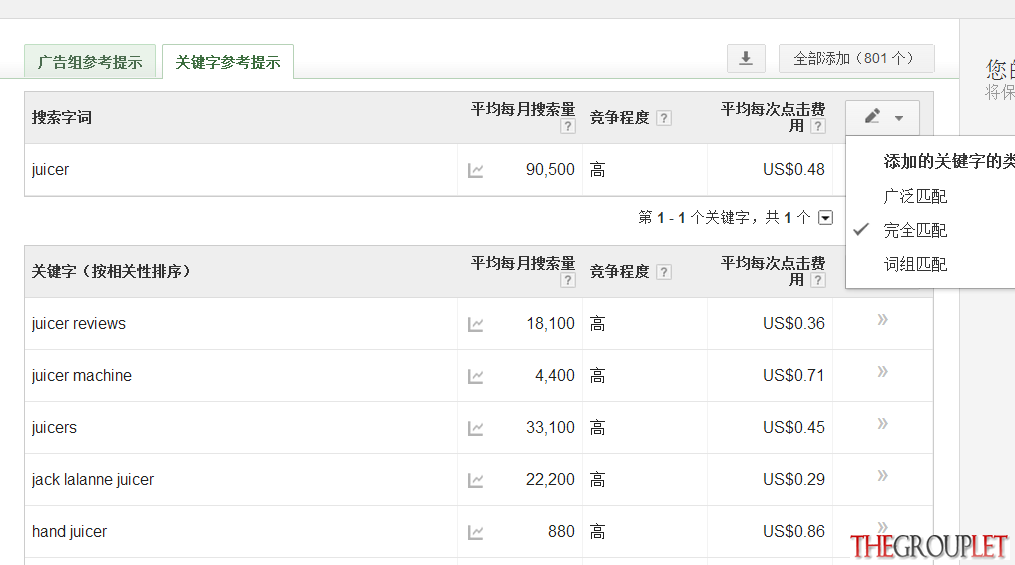Screen dimensions: 1015x565
Task: Sort by 搜索字词 column header
Action: point(61,118)
